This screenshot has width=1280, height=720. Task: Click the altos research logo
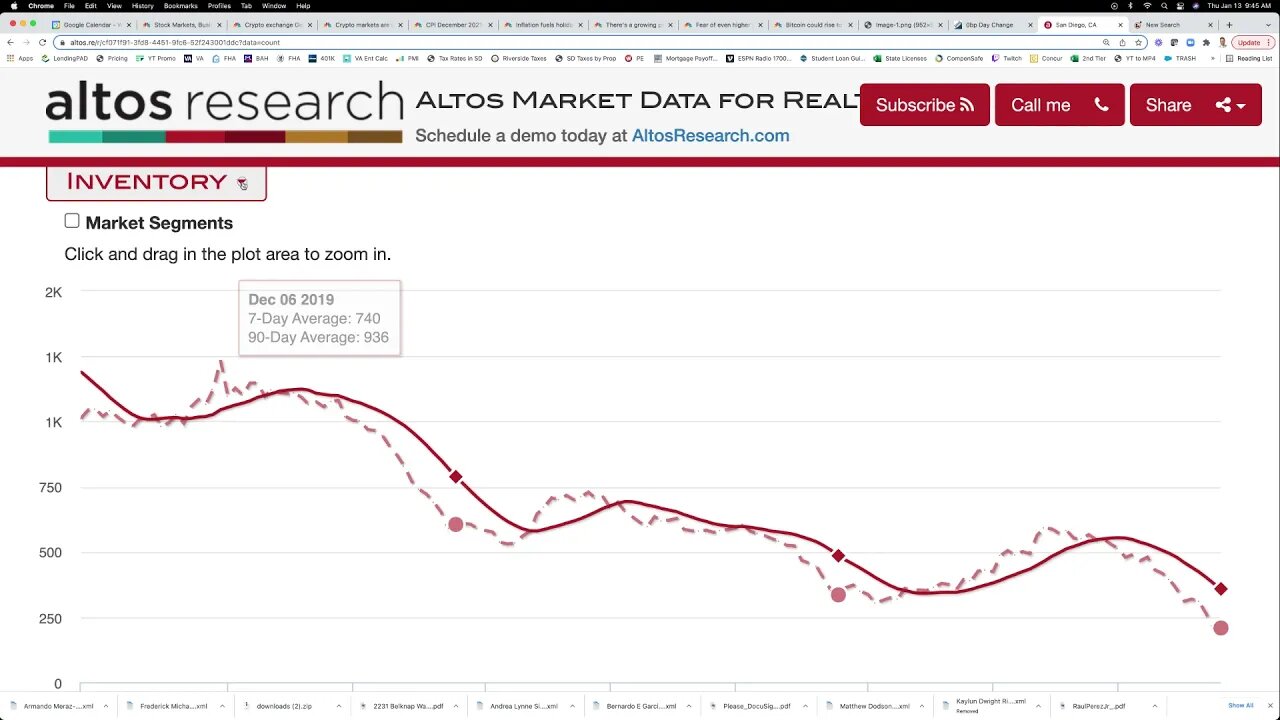tap(225, 111)
